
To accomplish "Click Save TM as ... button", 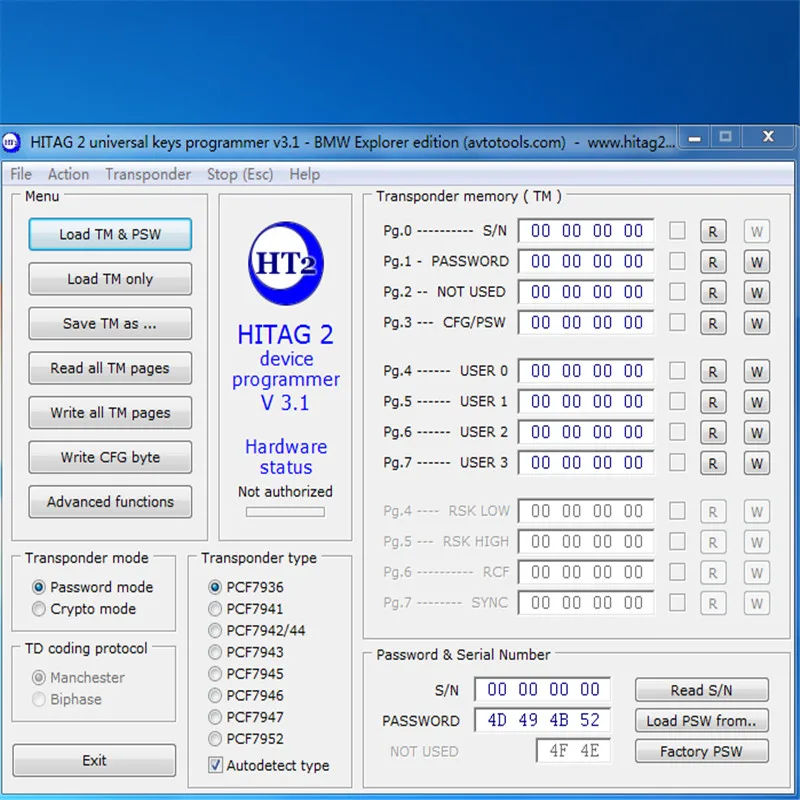I will click(x=110, y=323).
